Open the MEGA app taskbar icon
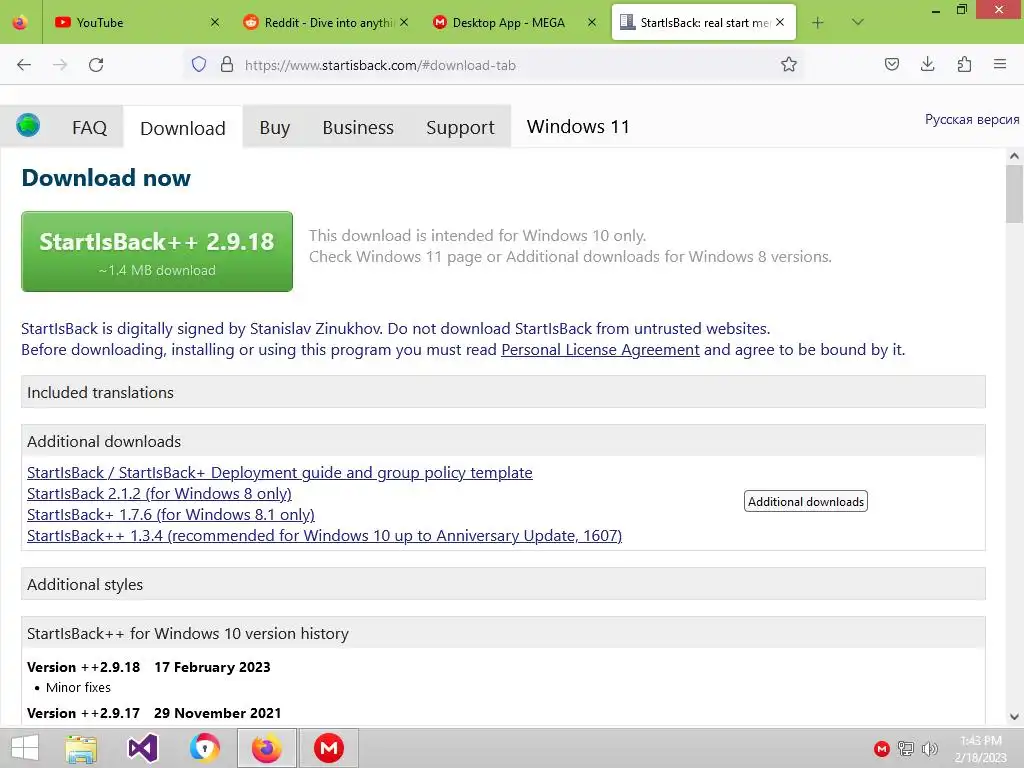 click(328, 748)
